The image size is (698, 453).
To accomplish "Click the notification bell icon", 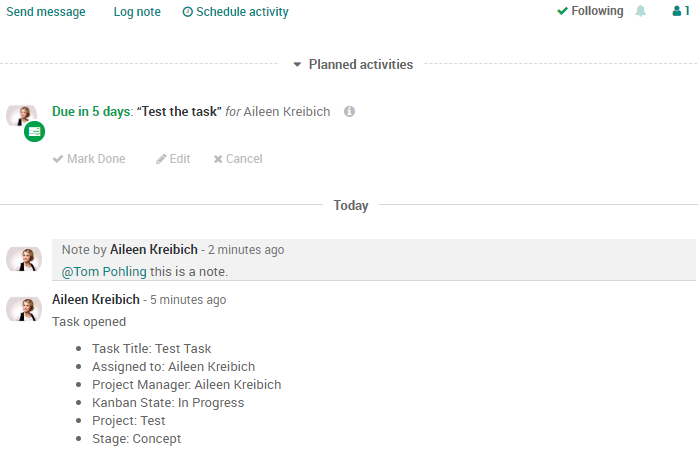I will [641, 11].
